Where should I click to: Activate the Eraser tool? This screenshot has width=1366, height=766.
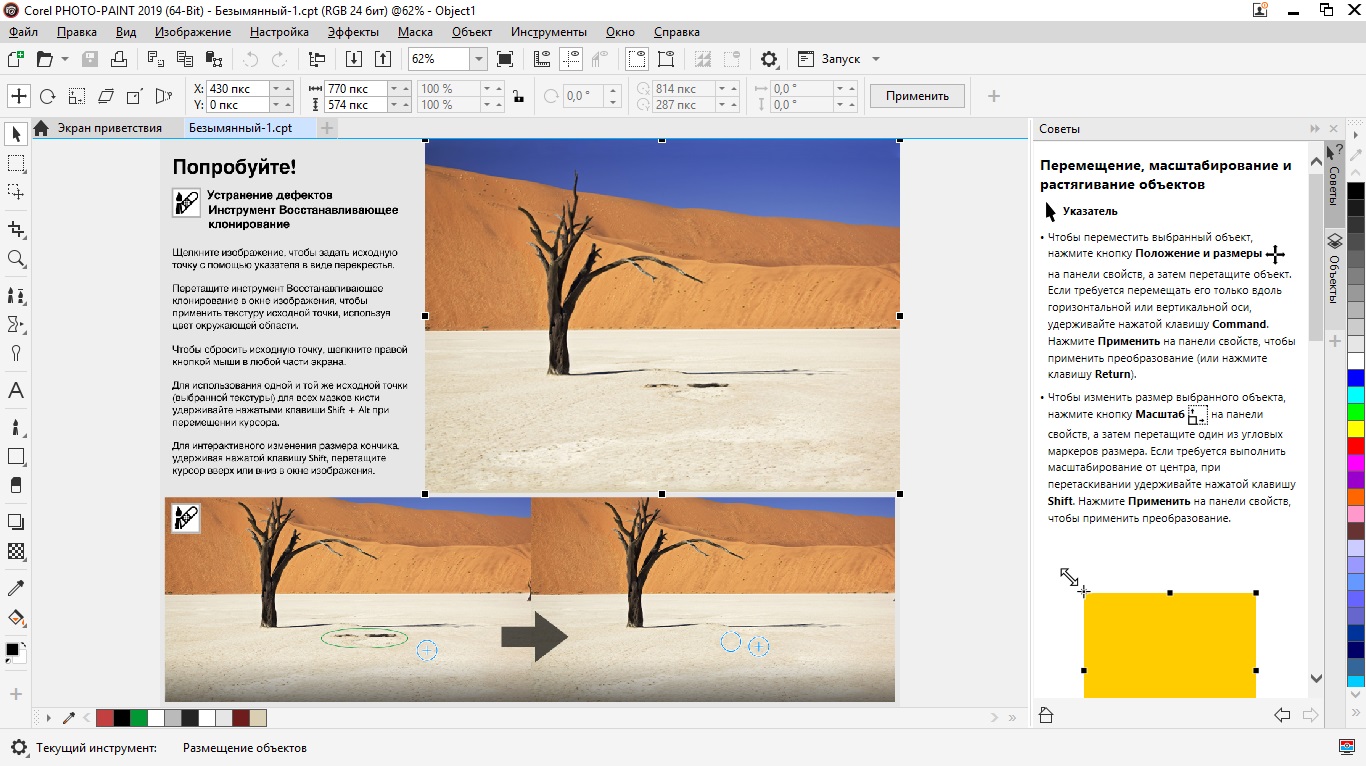(x=16, y=485)
